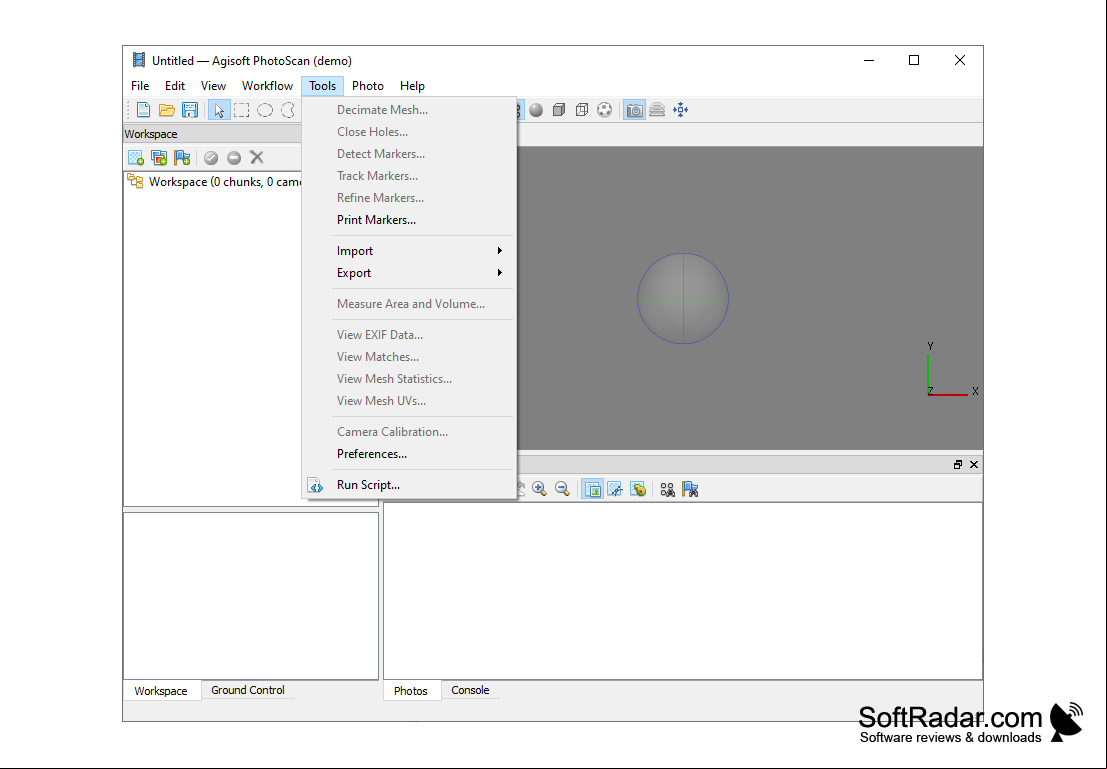Save the project with the floppy disk icon
Screen dimensions: 1107x769
coord(189,109)
